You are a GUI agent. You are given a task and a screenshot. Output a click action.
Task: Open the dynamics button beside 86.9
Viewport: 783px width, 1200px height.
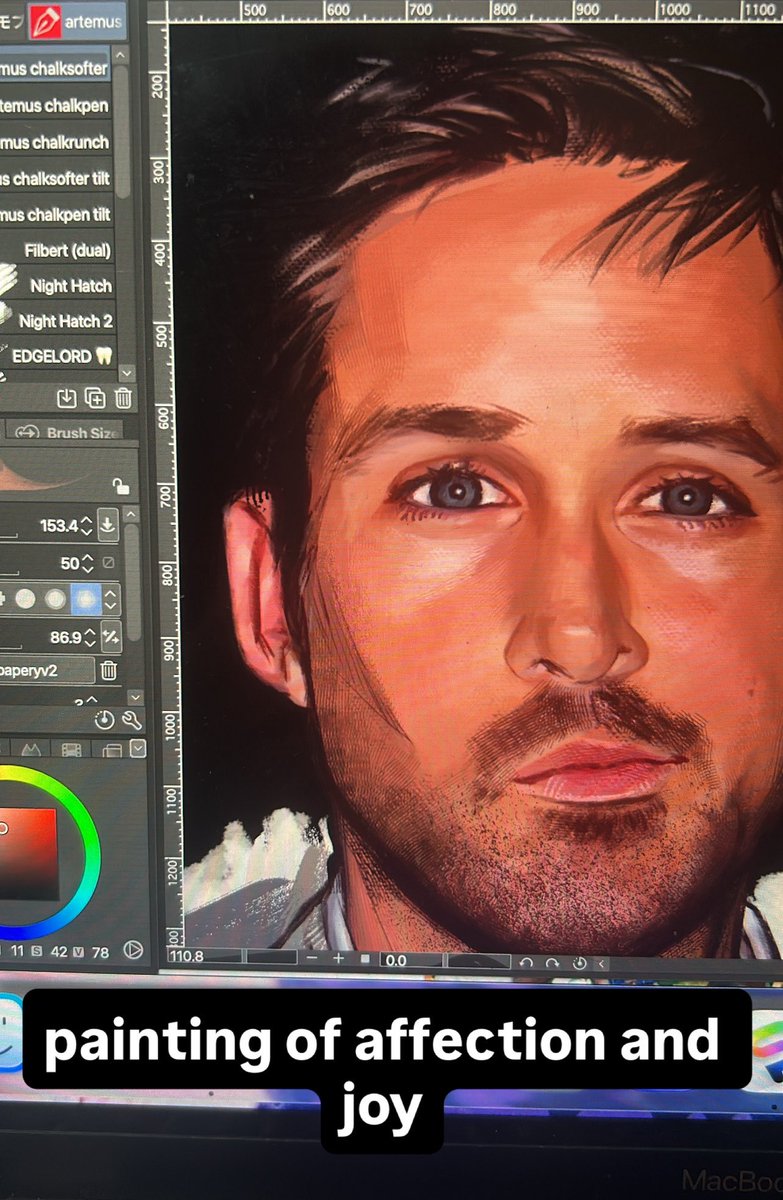coord(111,636)
